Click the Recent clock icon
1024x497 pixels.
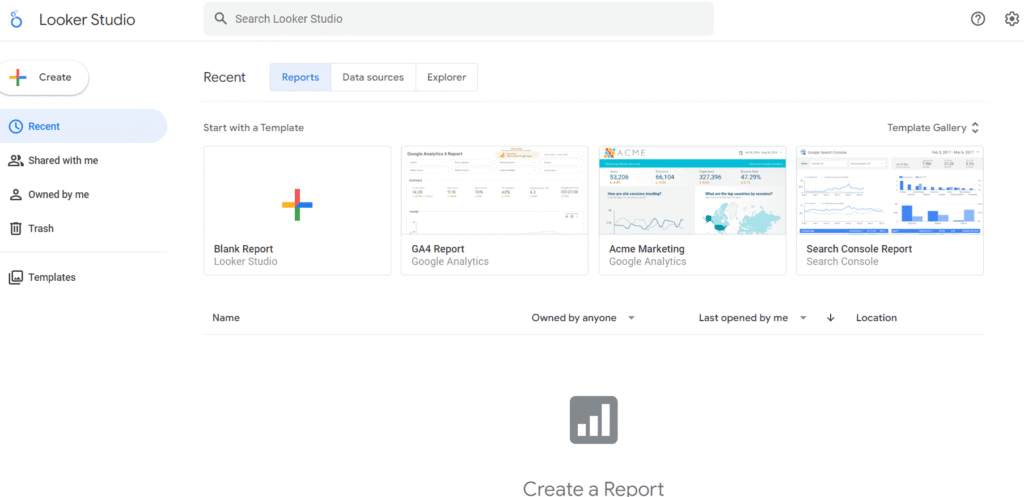click(16, 127)
